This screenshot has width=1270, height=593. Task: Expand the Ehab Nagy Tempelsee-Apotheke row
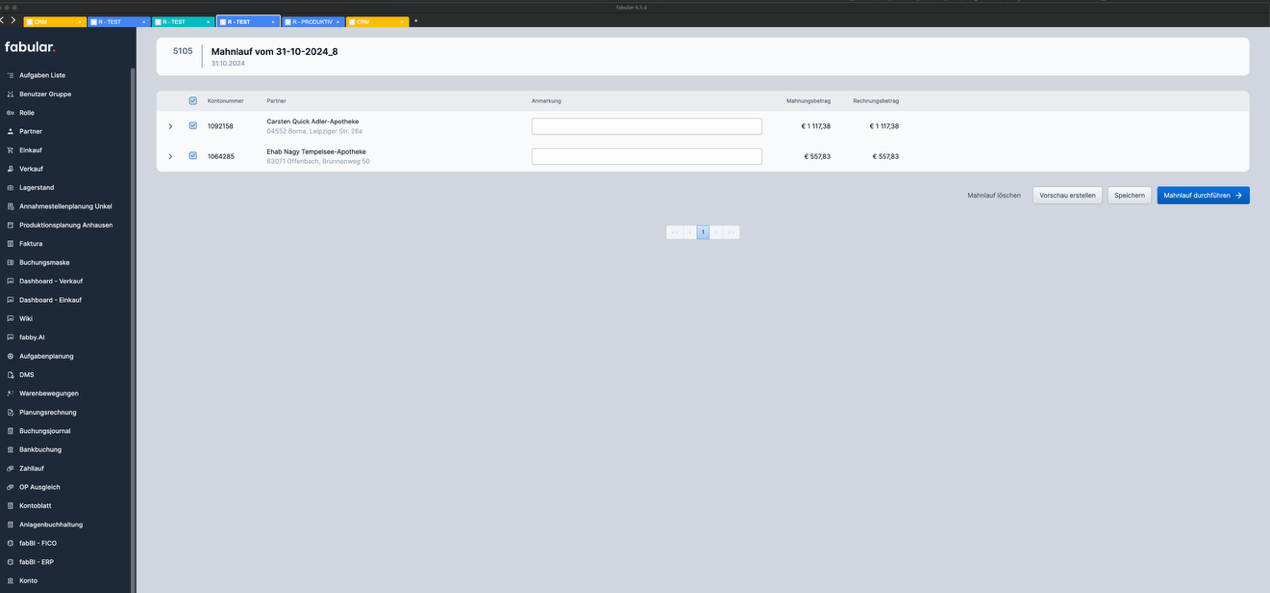[x=170, y=156]
